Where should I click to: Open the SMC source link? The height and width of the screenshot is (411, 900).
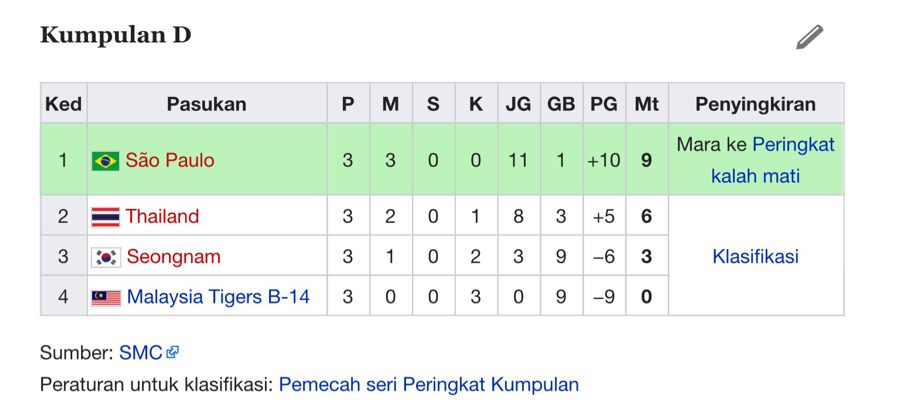click(141, 352)
